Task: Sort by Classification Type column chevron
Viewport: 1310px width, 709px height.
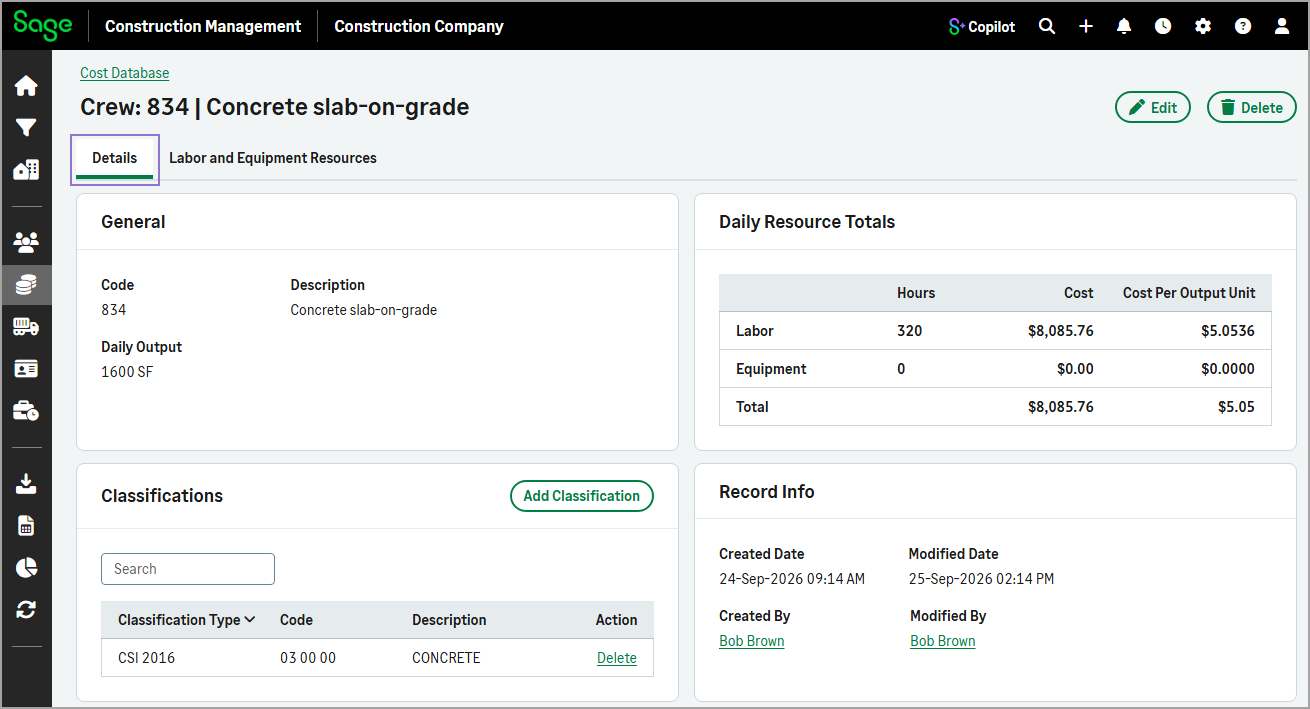Action: [250, 620]
